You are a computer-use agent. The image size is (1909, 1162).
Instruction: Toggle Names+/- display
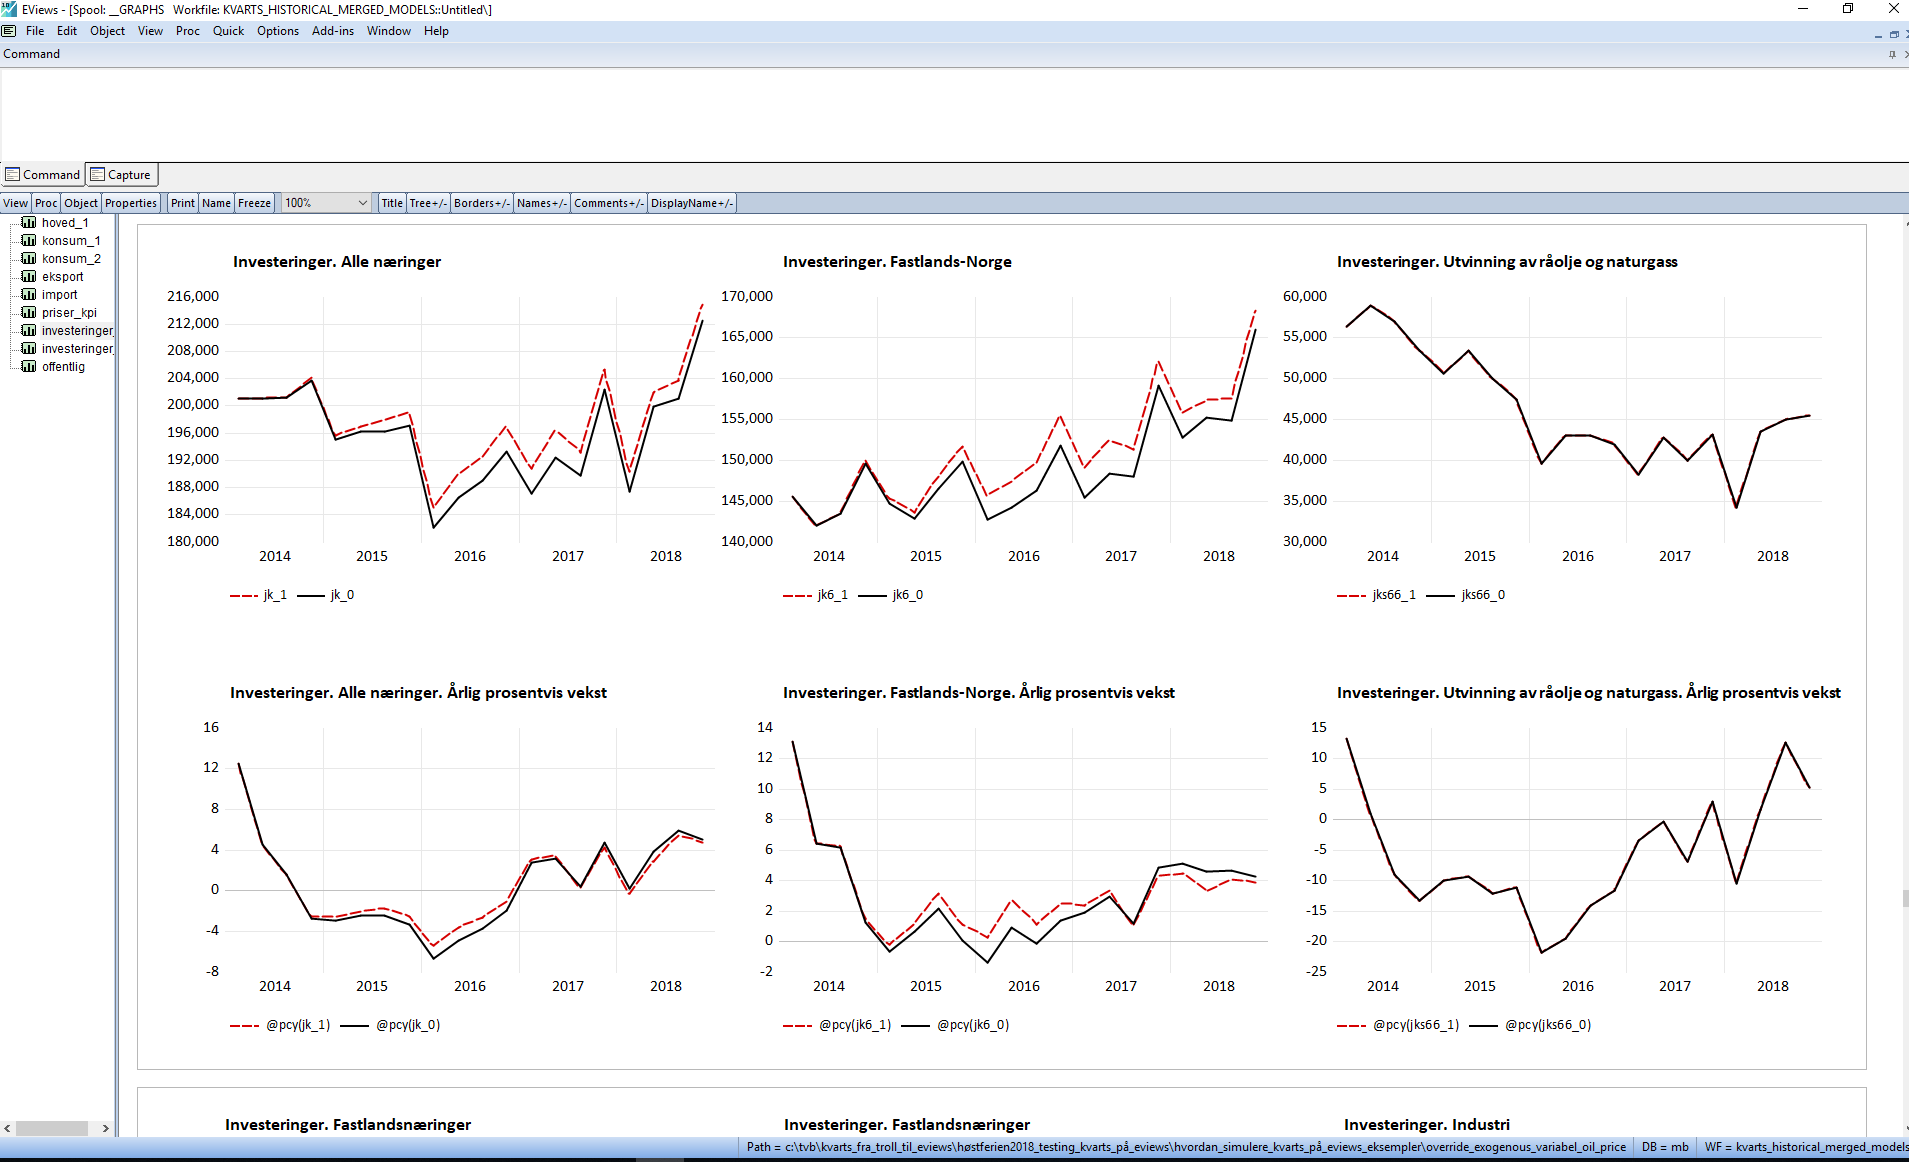[x=542, y=203]
